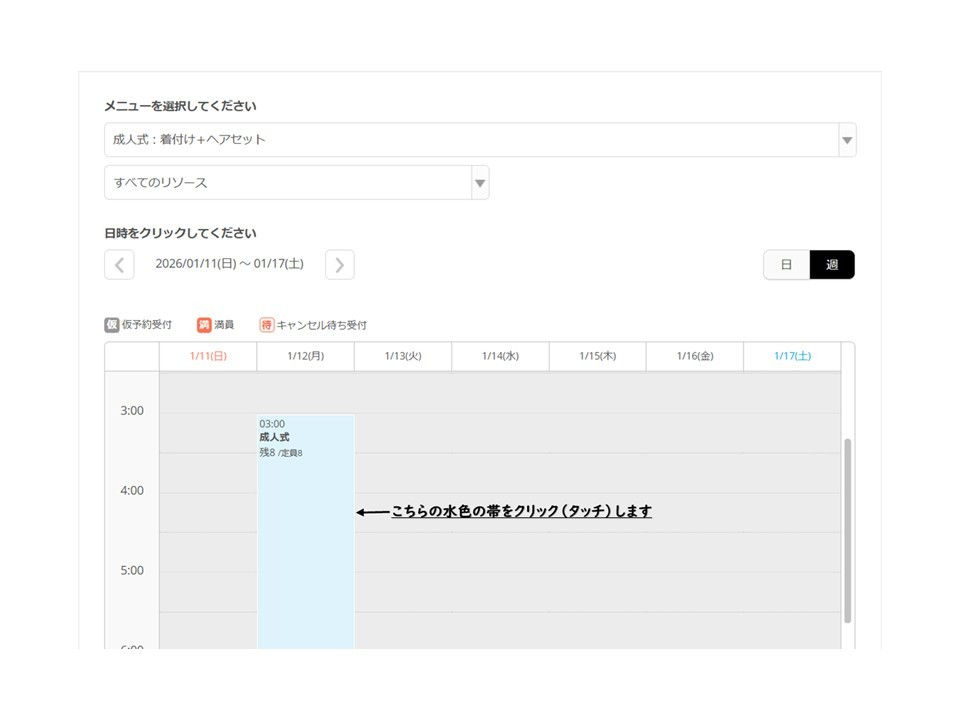Click the 1/17(土) column header
Viewport: 960px width, 720px height.
[x=792, y=356]
